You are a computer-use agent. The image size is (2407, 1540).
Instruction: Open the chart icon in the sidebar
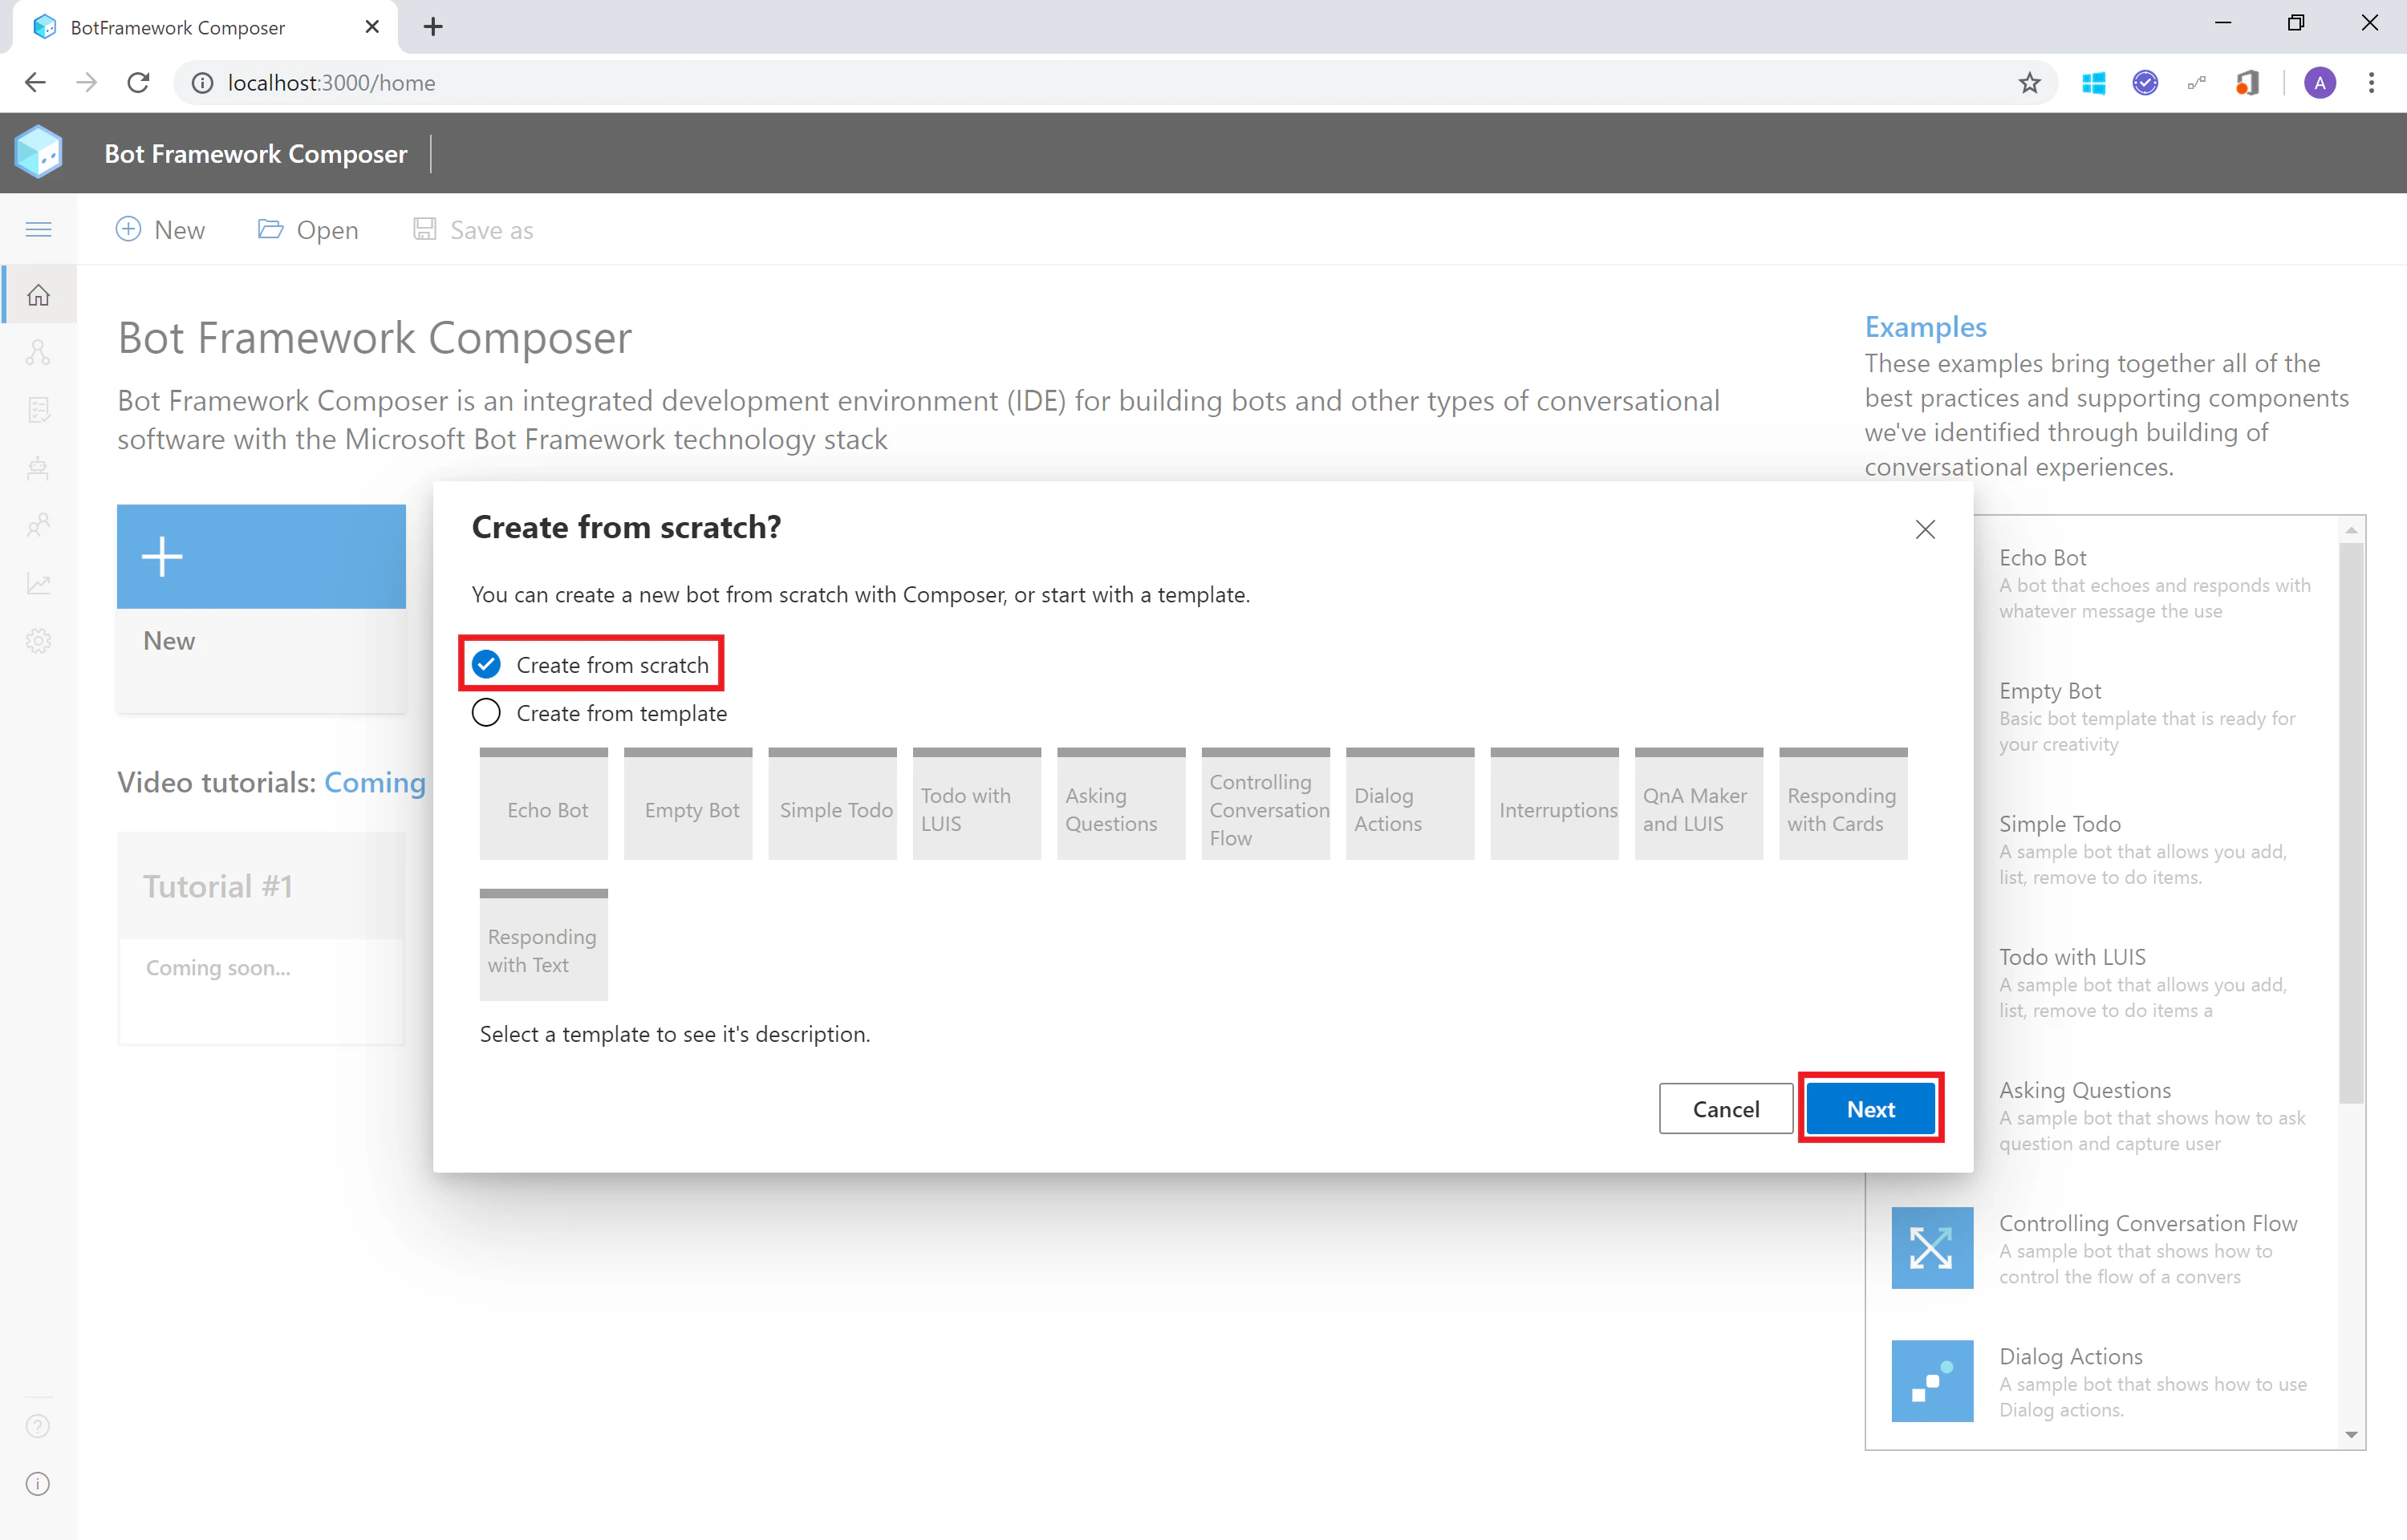(38, 583)
